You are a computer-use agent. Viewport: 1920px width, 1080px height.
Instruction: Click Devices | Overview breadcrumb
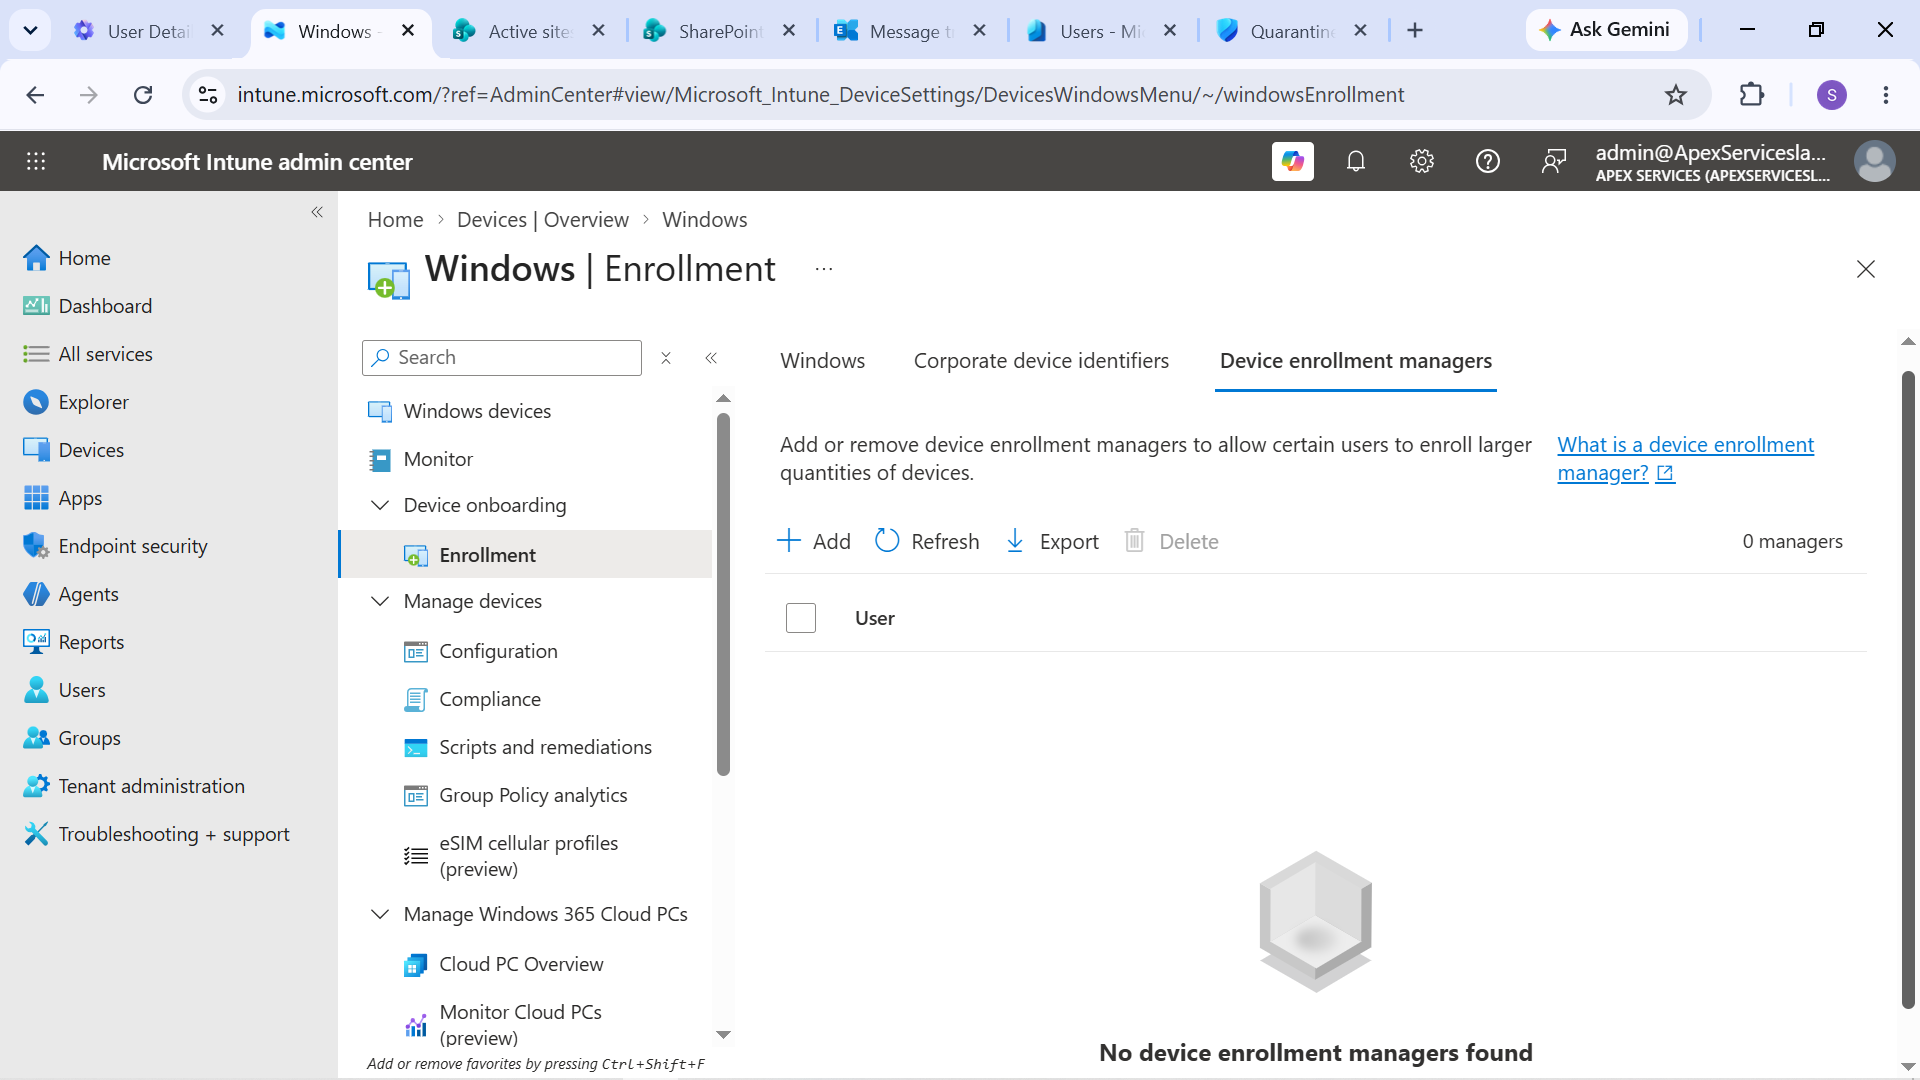pos(543,220)
